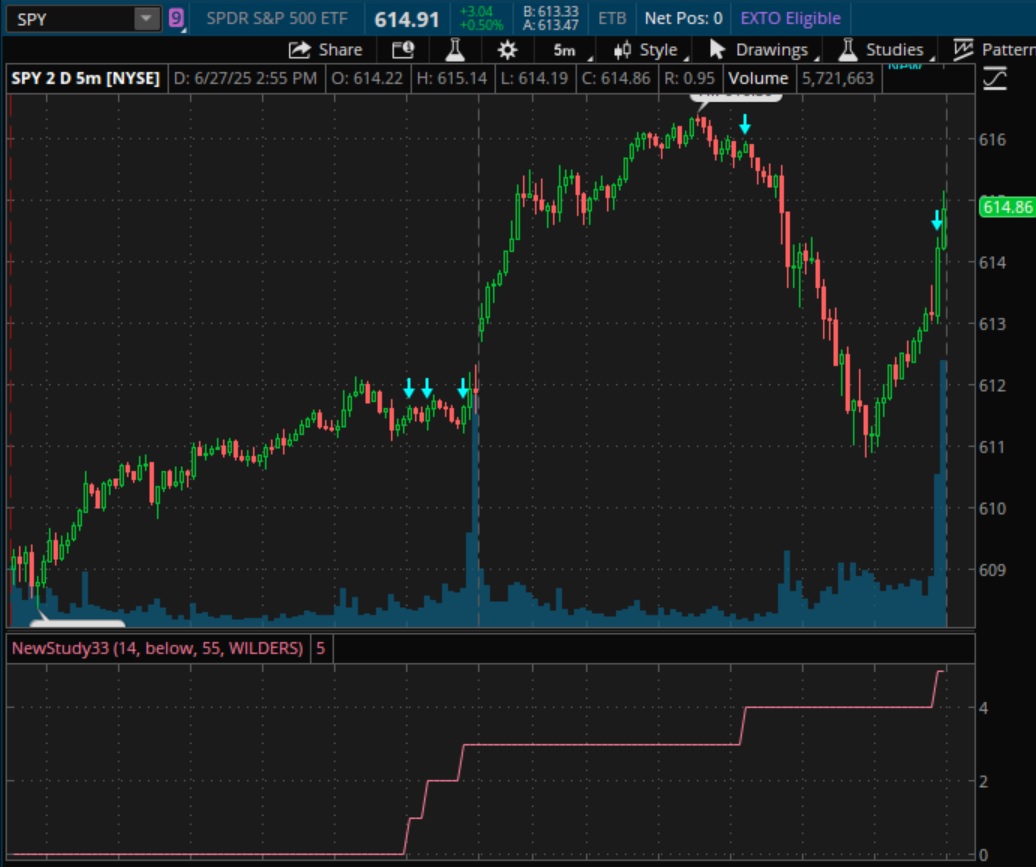Screen dimensions: 1036x867
Task: Click the lower study axis label 2
Action: click(983, 782)
